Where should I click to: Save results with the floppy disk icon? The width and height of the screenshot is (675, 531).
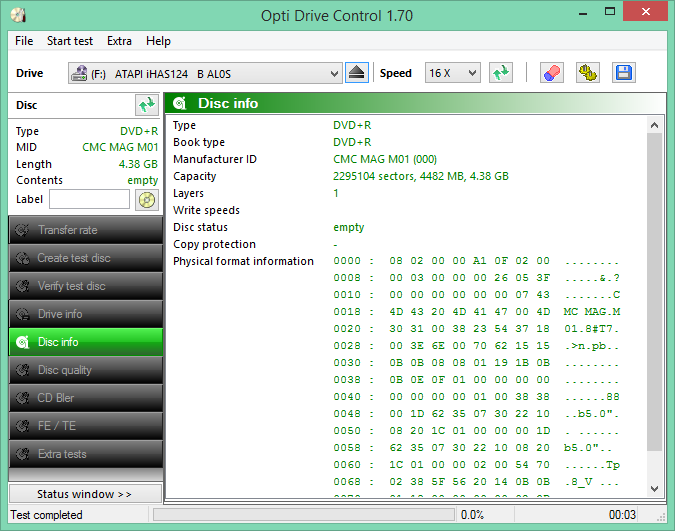(624, 73)
